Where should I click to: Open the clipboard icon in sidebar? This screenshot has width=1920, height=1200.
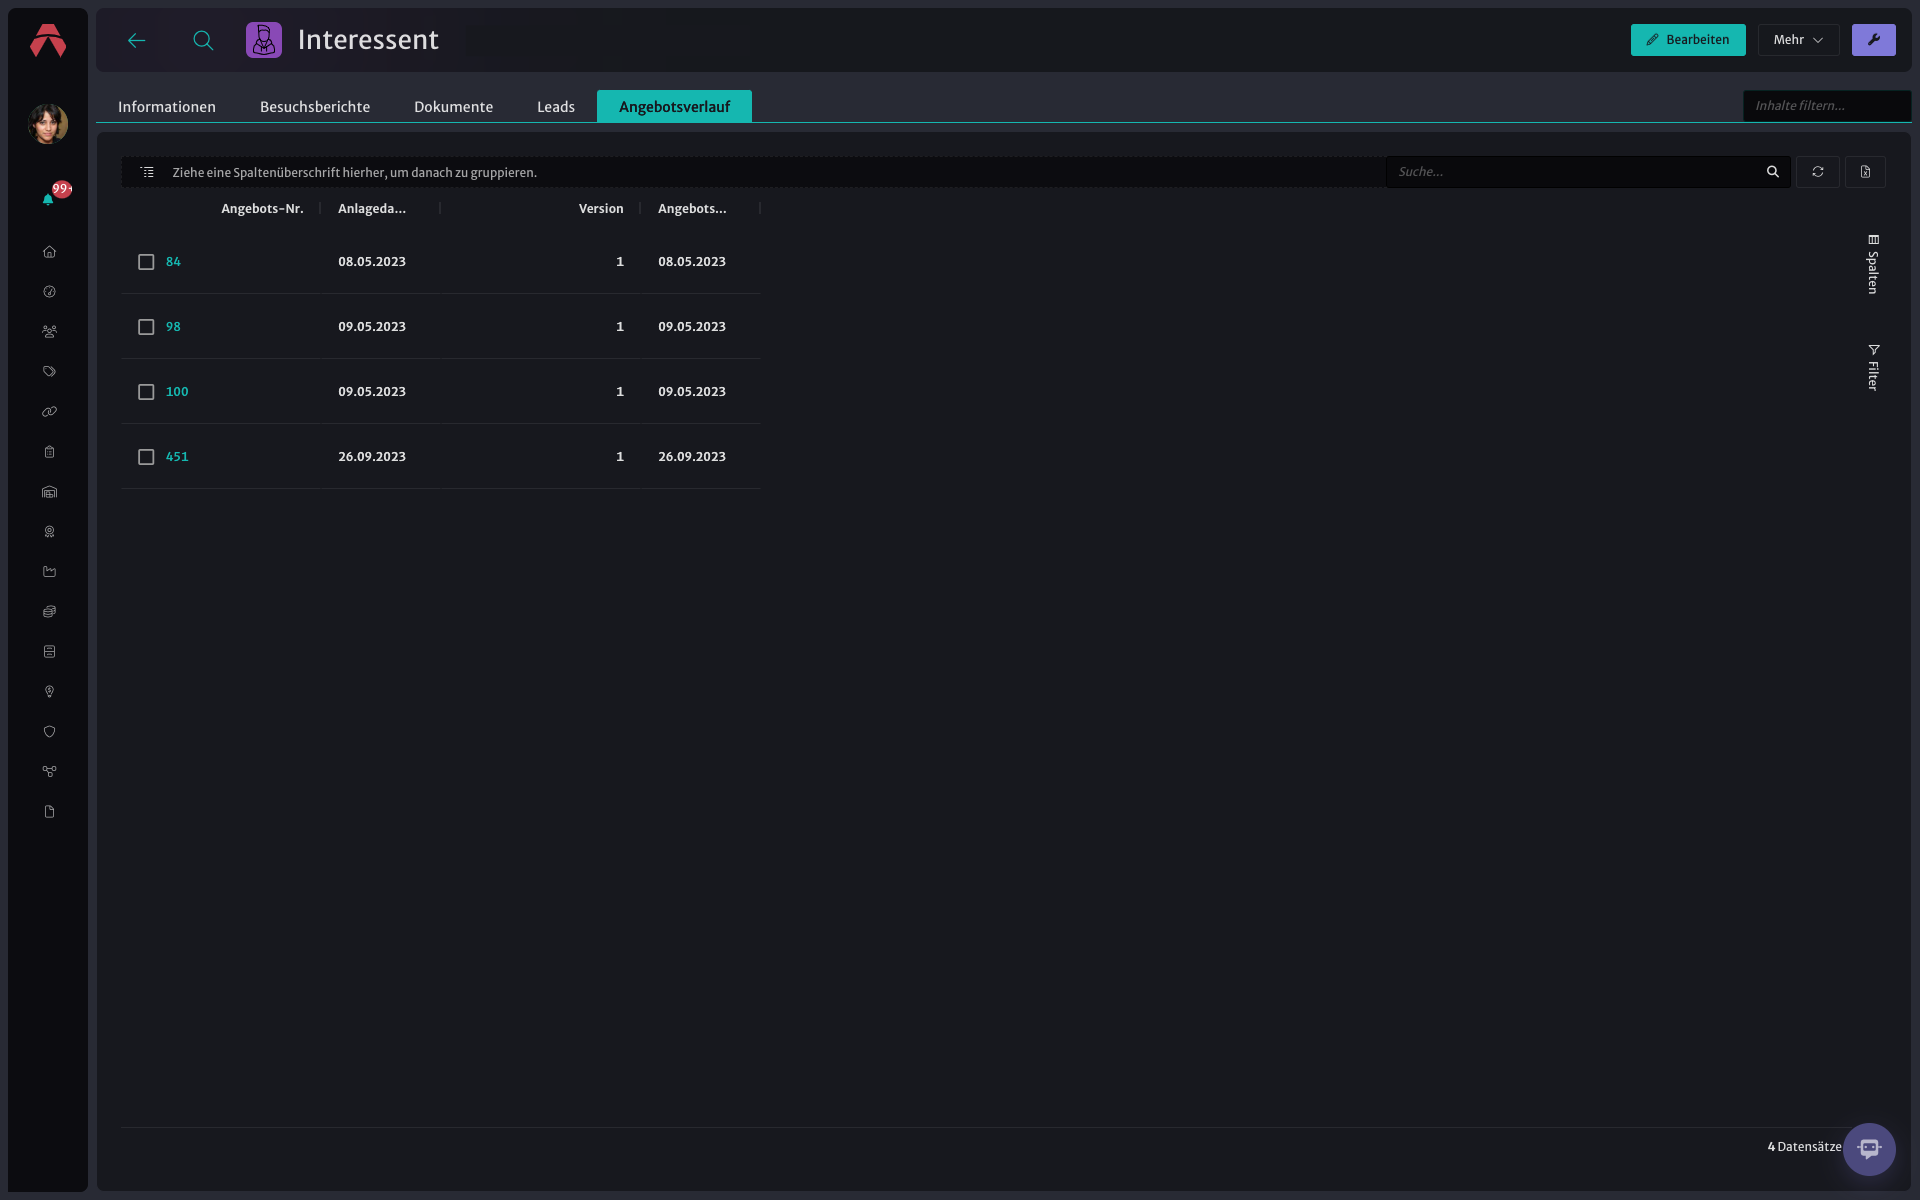[49, 452]
